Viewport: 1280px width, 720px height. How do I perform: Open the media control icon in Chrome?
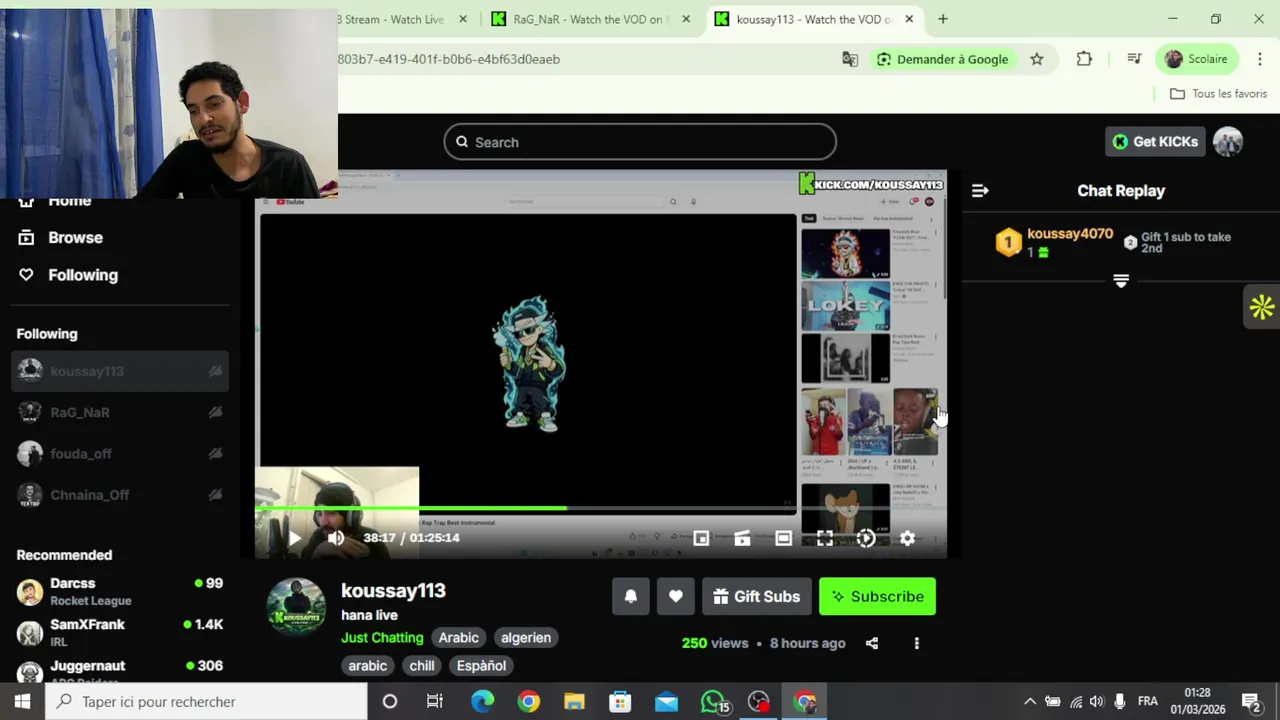(1134, 59)
